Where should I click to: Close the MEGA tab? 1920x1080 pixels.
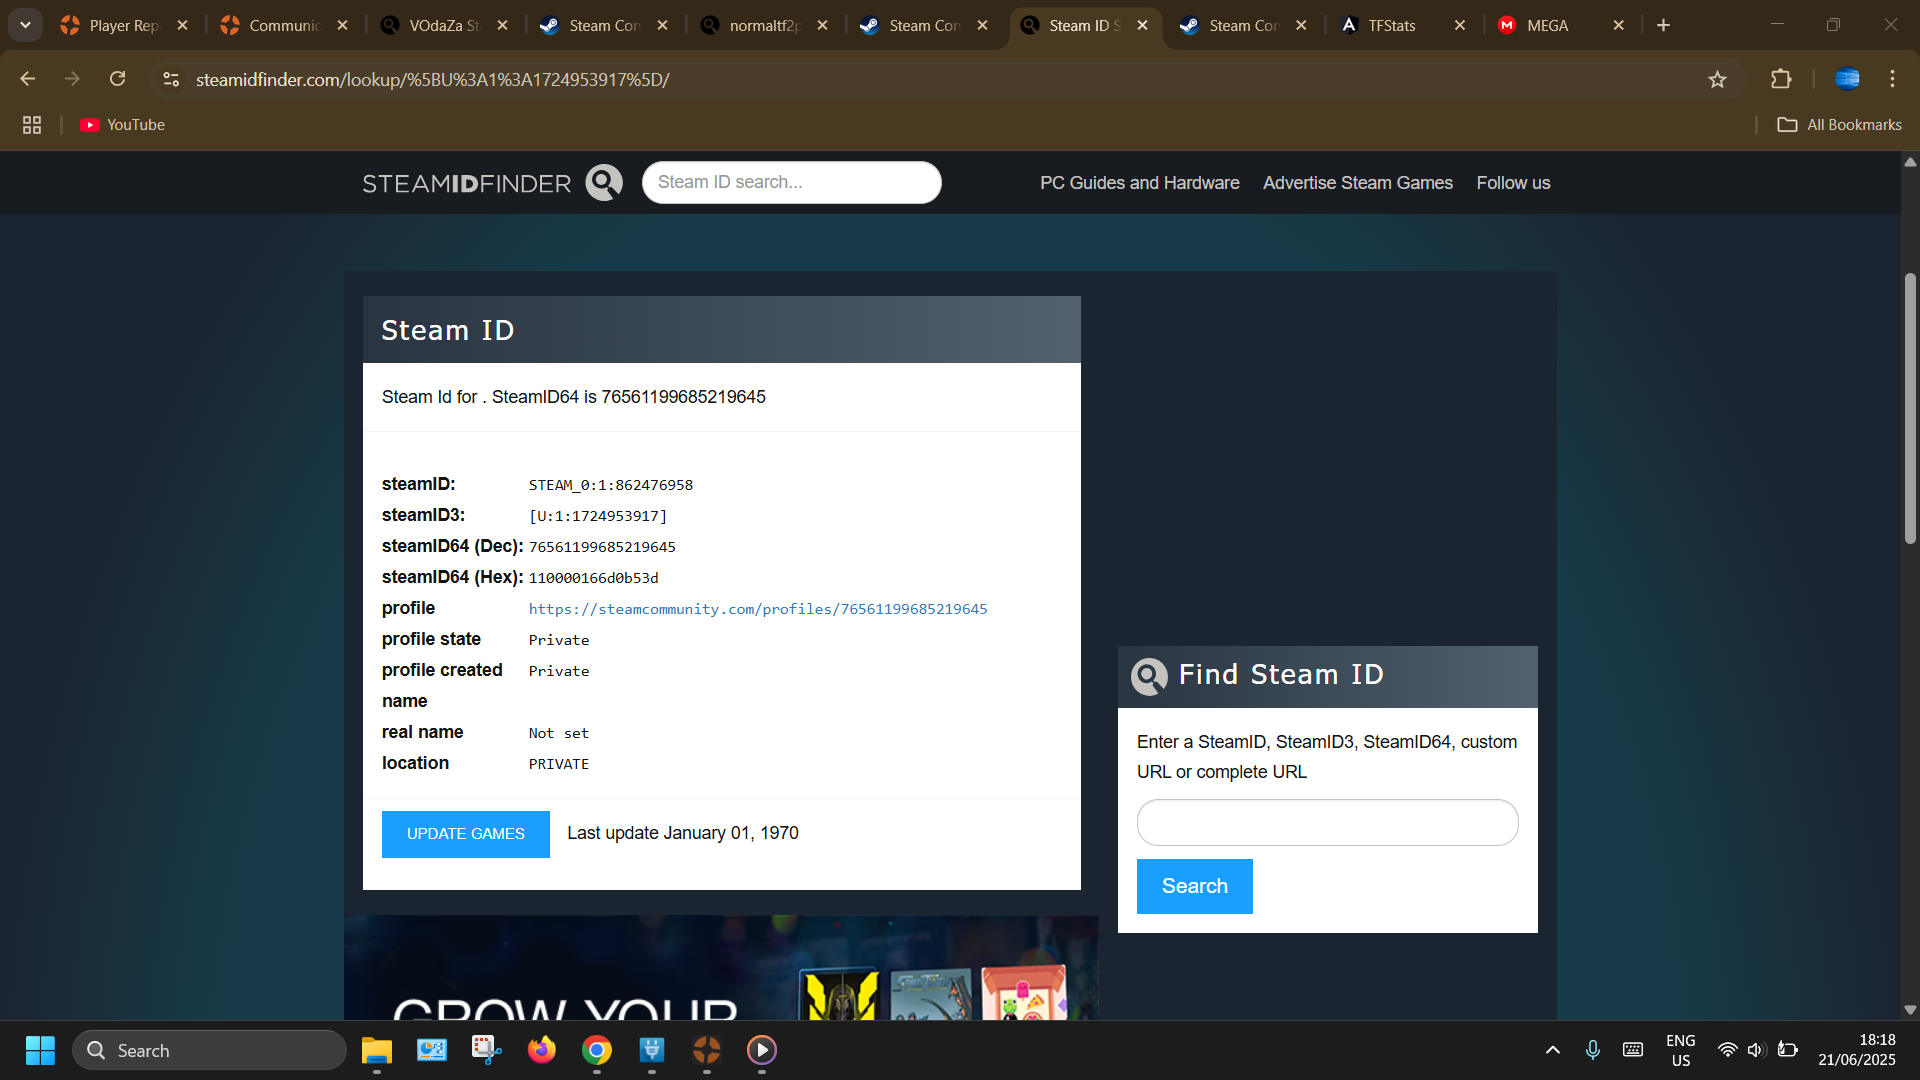tap(1619, 26)
